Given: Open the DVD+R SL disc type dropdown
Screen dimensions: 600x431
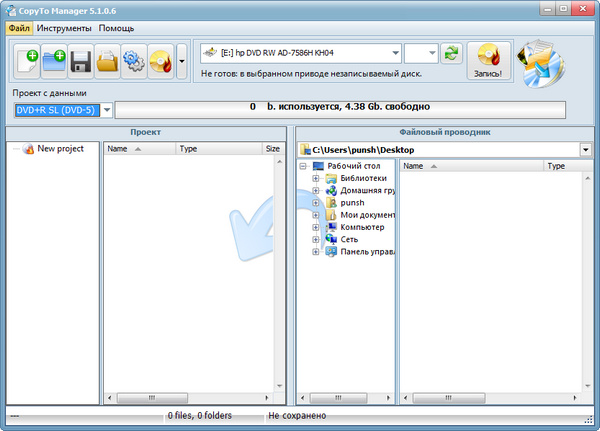Looking at the screenshot, I should (x=107, y=109).
